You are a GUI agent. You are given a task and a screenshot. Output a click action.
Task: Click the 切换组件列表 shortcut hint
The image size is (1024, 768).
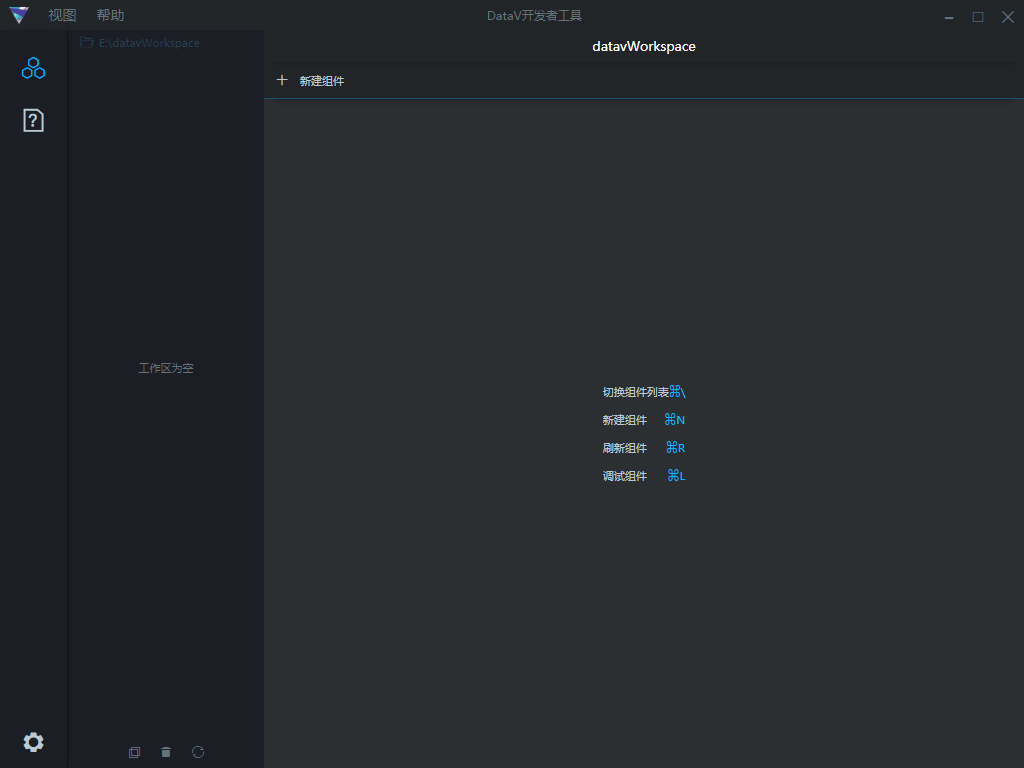click(x=644, y=392)
